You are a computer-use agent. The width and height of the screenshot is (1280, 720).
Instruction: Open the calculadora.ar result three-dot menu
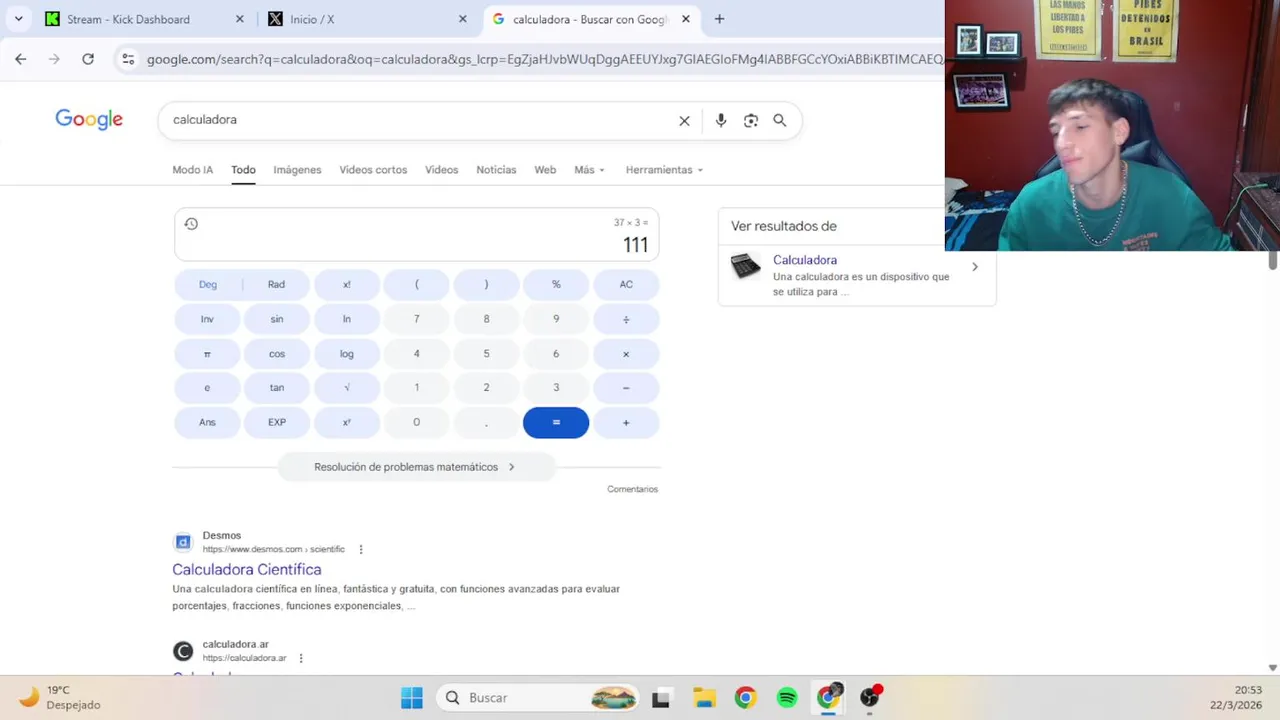pos(301,658)
